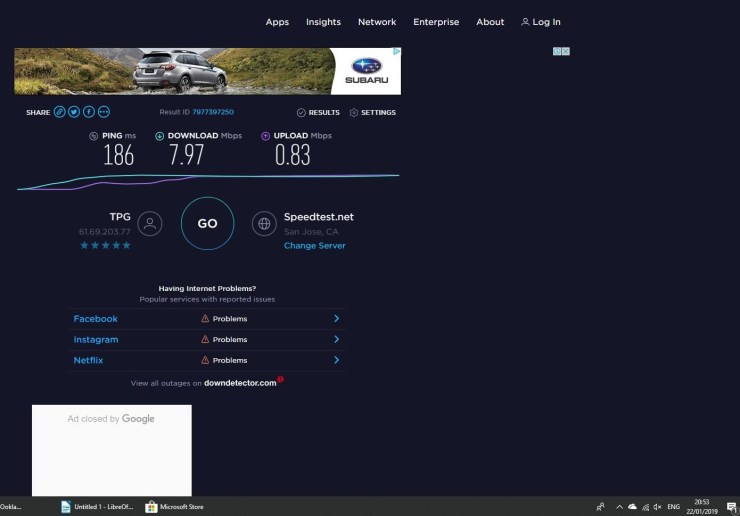The height and width of the screenshot is (516, 740).
Task: Open Microsoft Store from taskbar
Action: (175, 507)
